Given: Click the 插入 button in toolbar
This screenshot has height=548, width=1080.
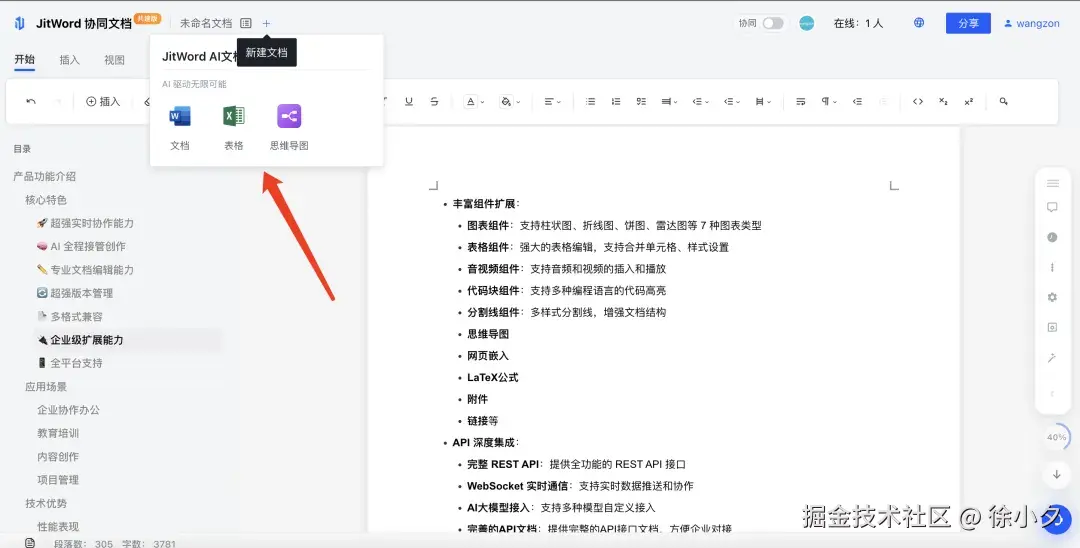Looking at the screenshot, I should (103, 101).
